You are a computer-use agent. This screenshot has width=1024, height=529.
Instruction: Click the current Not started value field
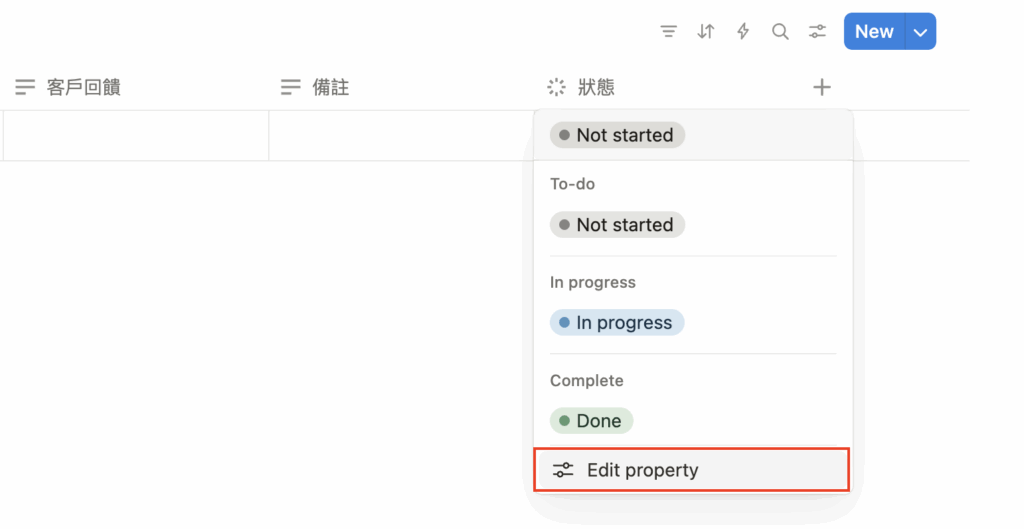click(616, 135)
